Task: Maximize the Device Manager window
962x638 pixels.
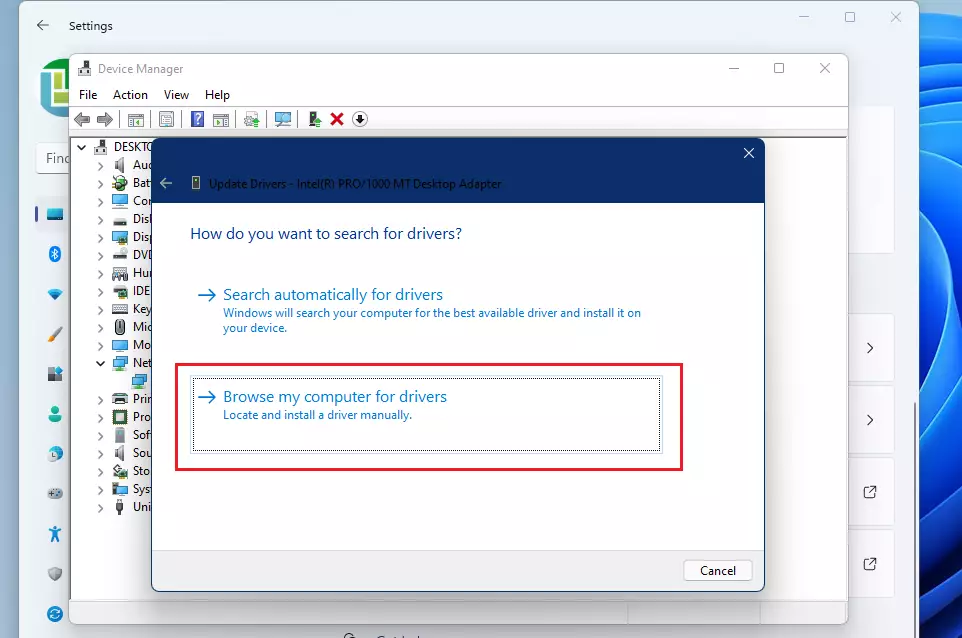Action: click(779, 68)
